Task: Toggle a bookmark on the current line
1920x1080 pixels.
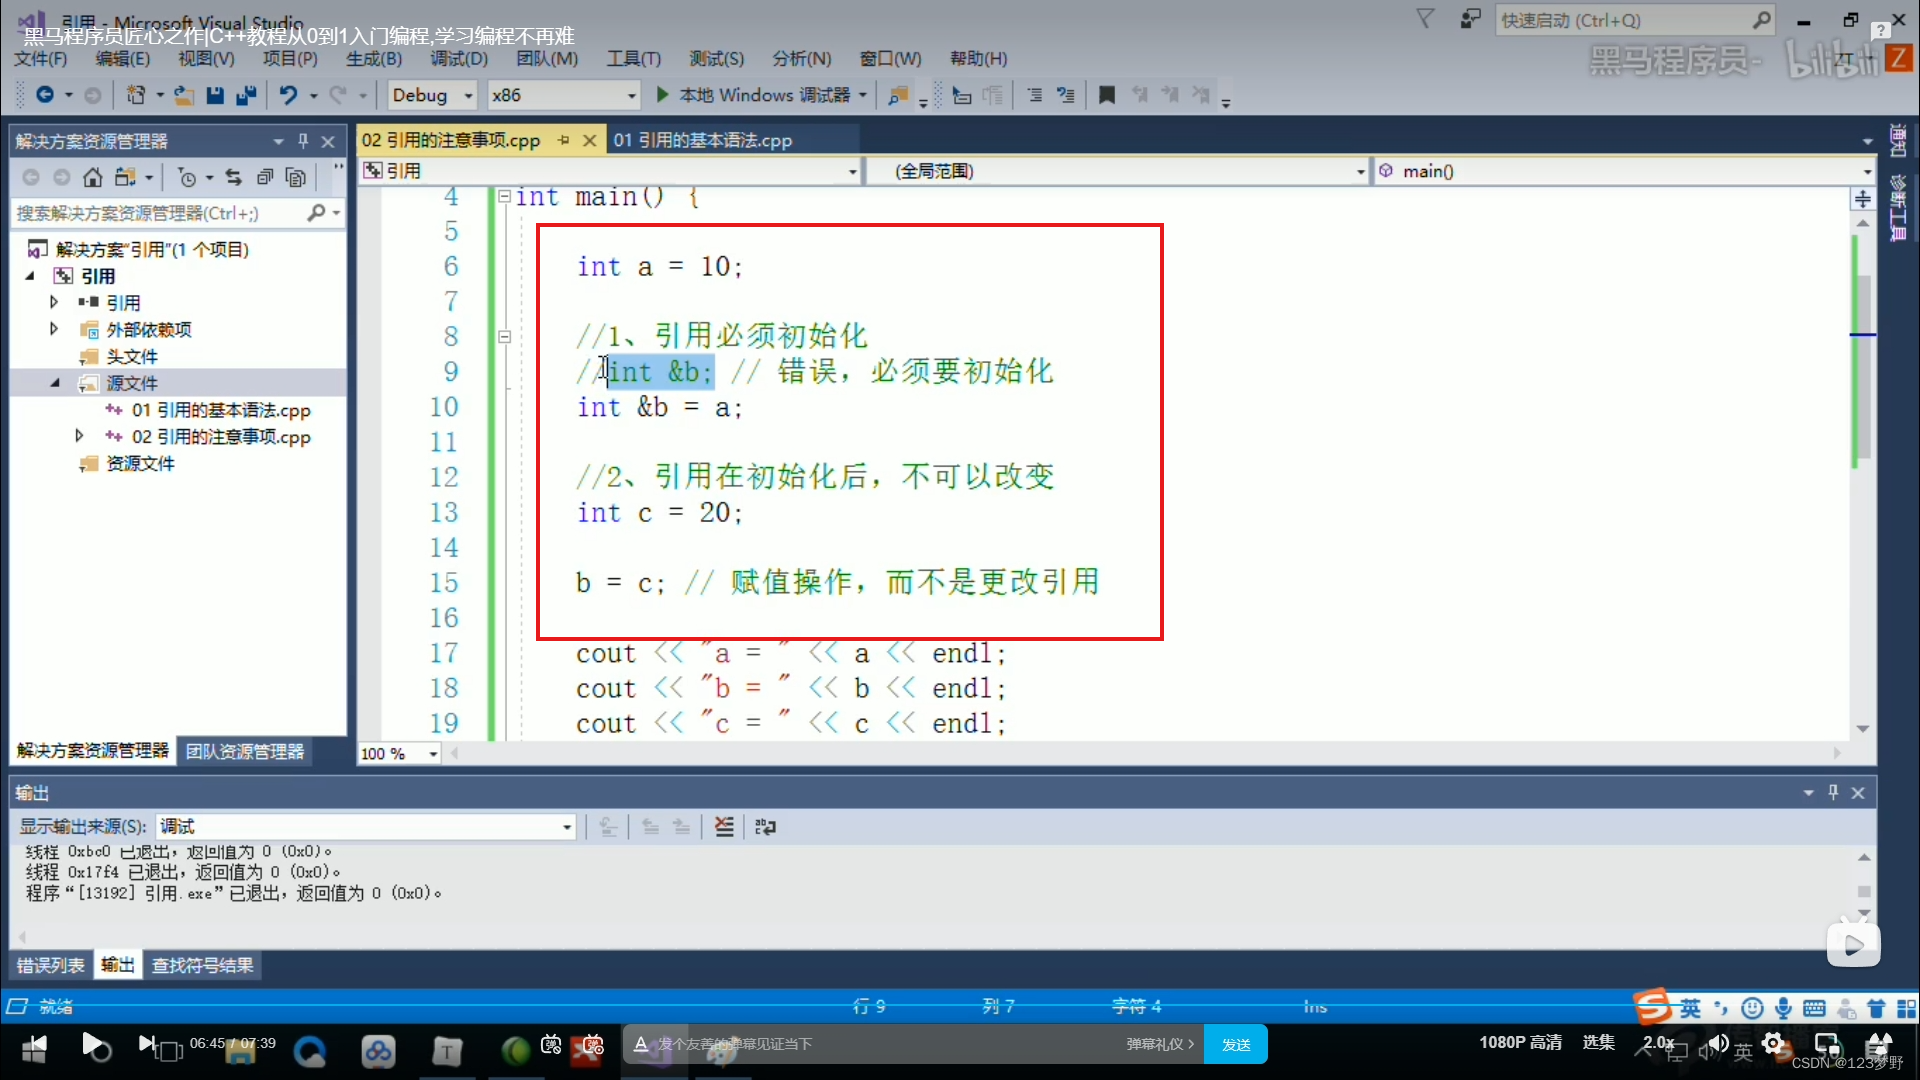Action: pyautogui.click(x=1107, y=95)
